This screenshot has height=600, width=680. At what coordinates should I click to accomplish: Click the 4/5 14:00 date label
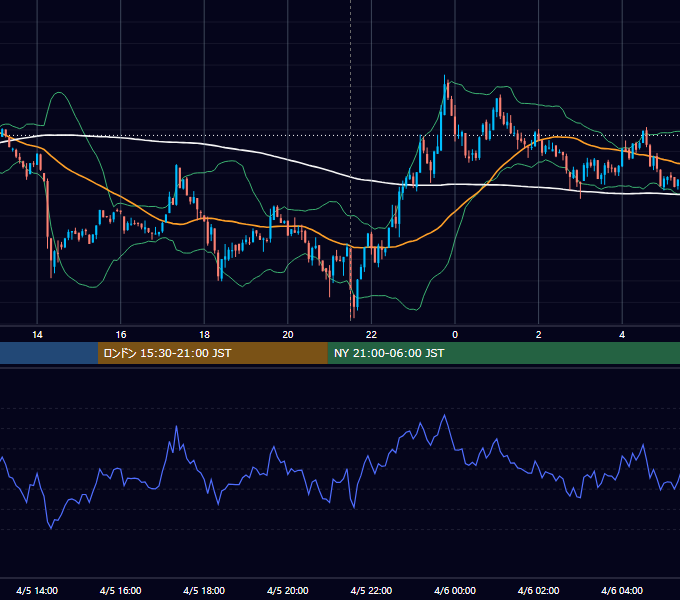(37, 590)
